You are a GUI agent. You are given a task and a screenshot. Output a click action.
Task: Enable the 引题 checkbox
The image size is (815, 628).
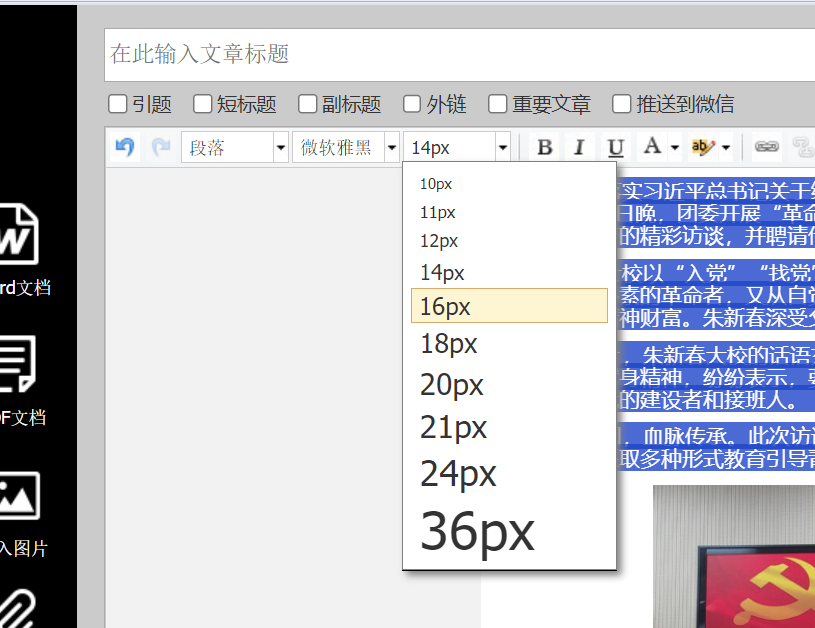[x=118, y=104]
